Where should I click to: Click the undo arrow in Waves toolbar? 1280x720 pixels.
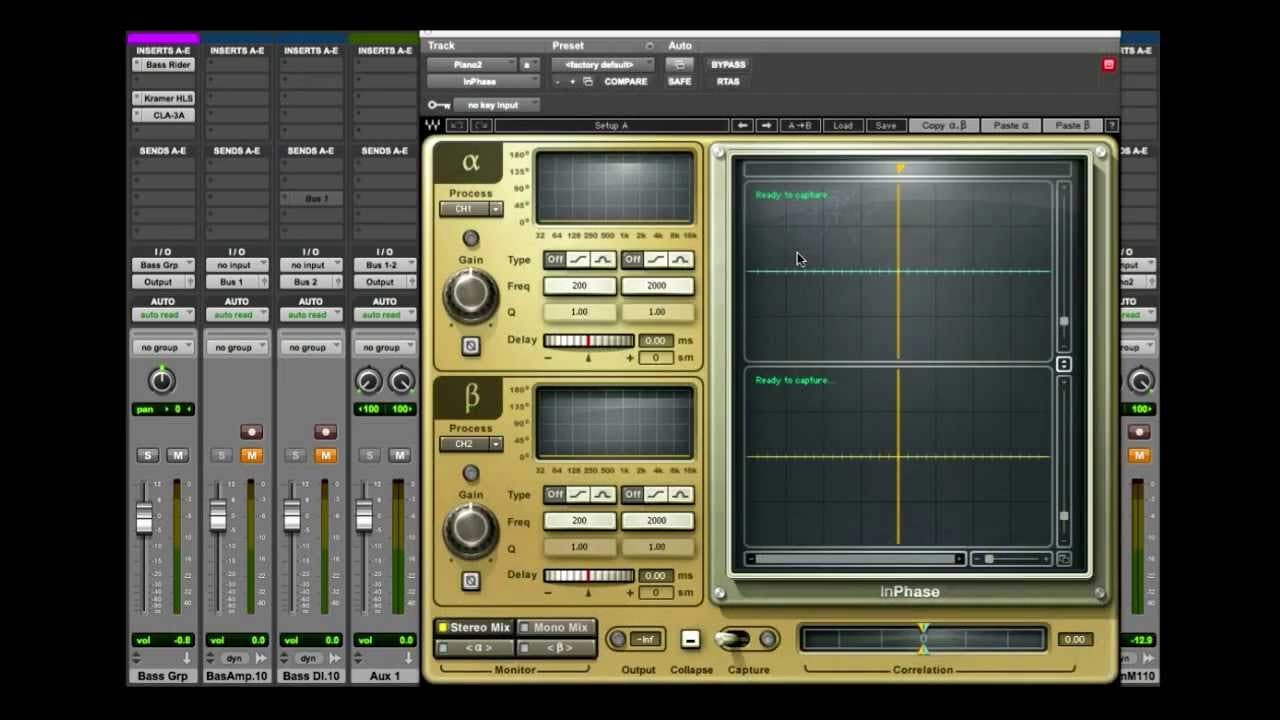456,125
